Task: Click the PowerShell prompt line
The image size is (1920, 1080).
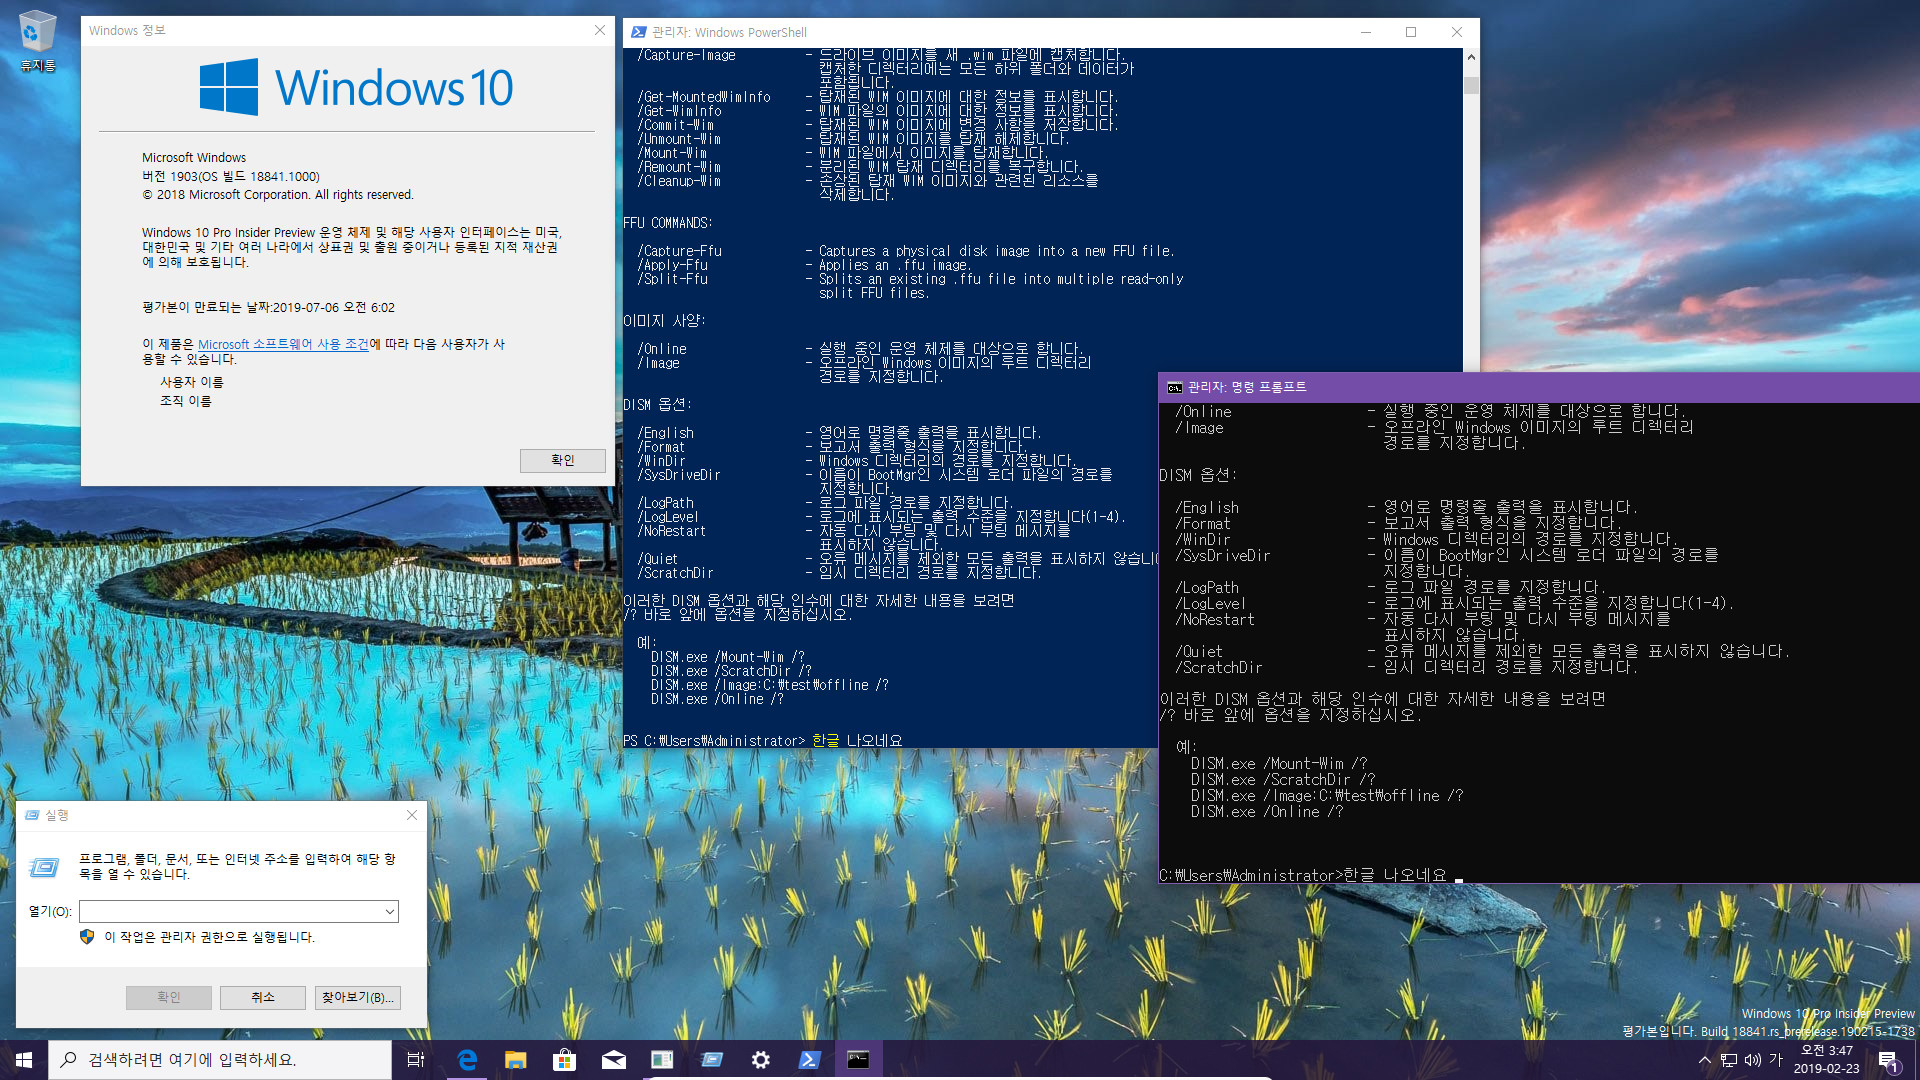Action: click(763, 741)
